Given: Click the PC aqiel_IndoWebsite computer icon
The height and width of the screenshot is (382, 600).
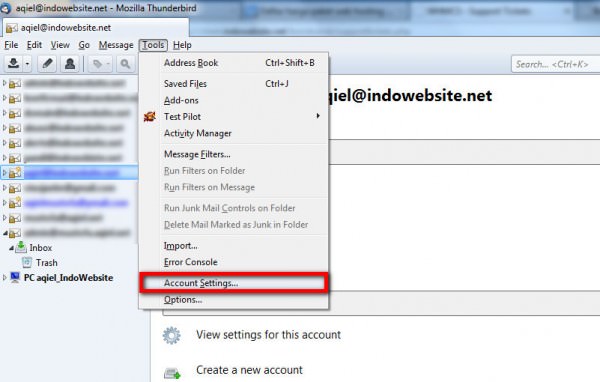Looking at the screenshot, I should 15,278.
